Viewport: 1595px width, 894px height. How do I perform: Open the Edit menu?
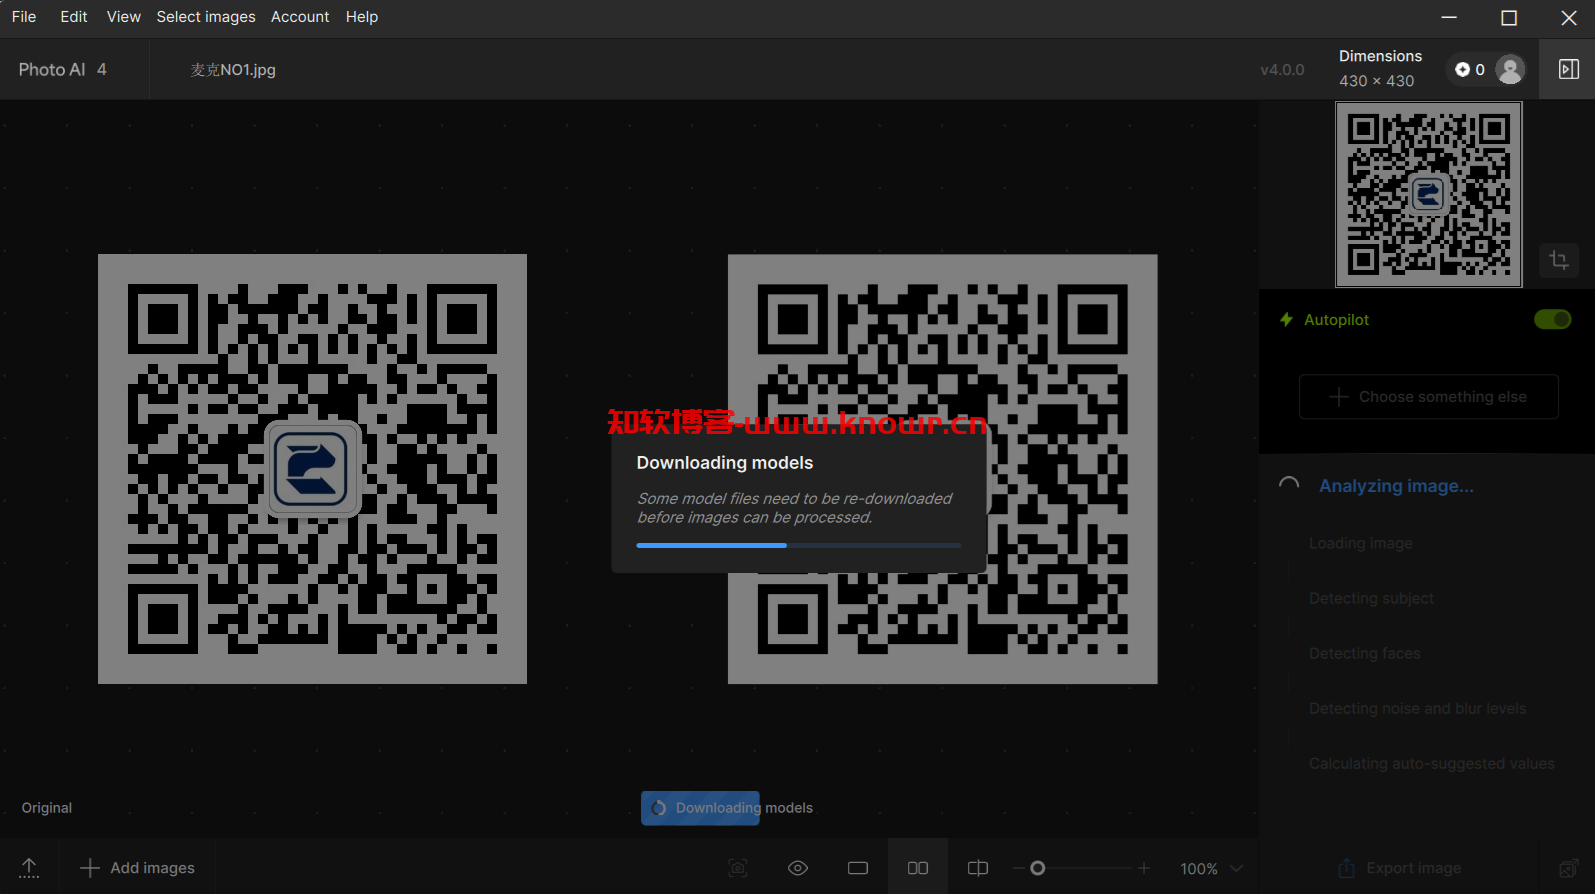(x=73, y=17)
